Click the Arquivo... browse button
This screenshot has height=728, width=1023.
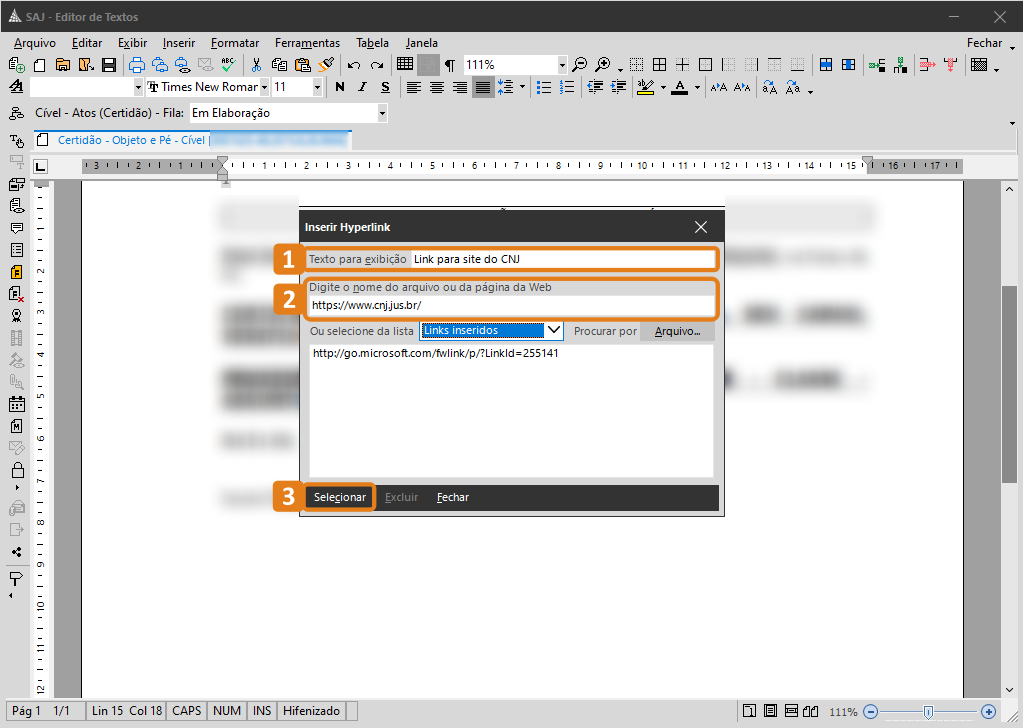[677, 331]
